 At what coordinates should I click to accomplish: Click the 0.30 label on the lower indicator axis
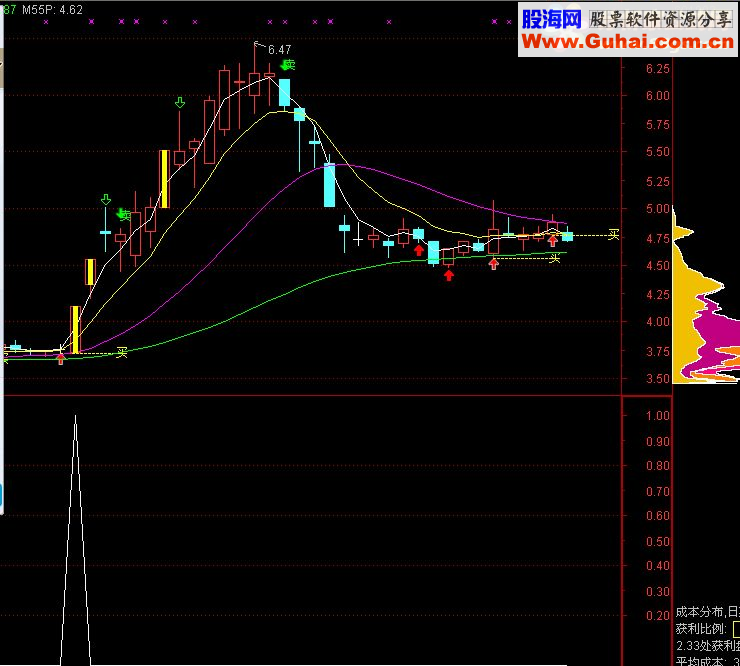click(657, 591)
